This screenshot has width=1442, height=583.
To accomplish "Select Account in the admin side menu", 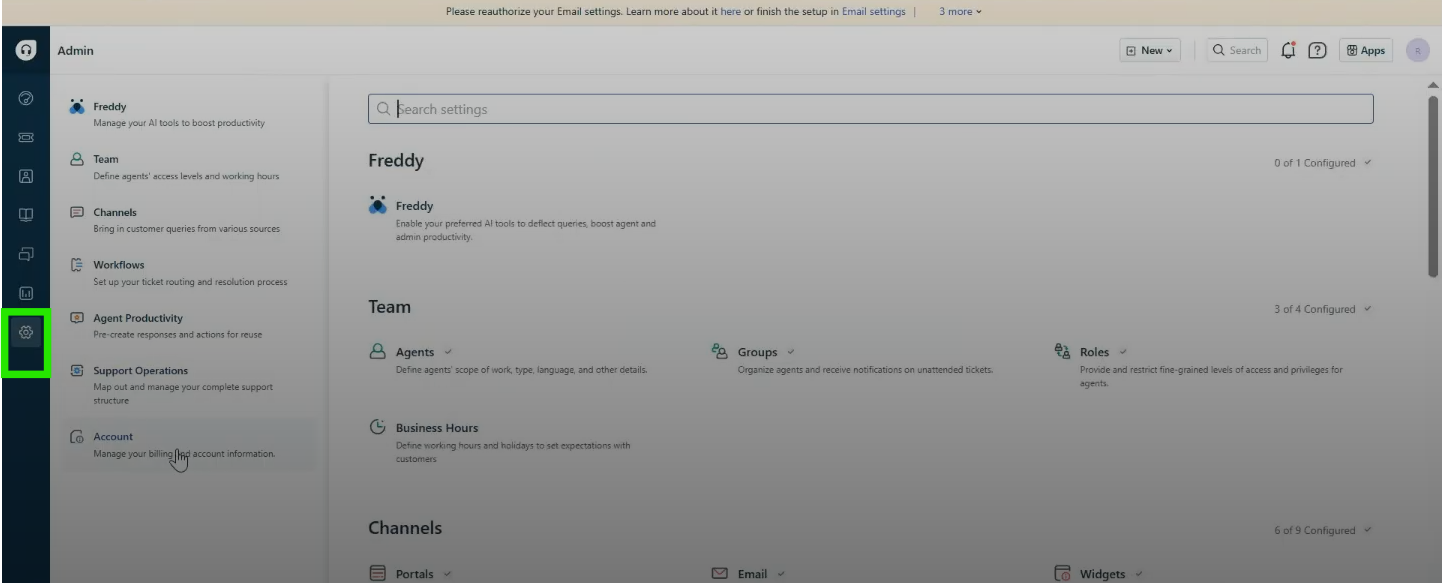I will point(113,437).
